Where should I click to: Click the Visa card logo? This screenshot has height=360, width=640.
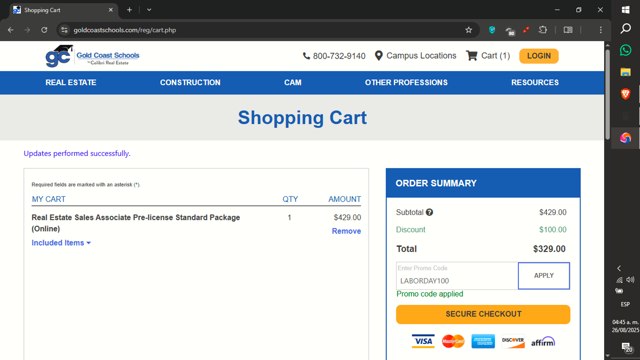(x=423, y=341)
